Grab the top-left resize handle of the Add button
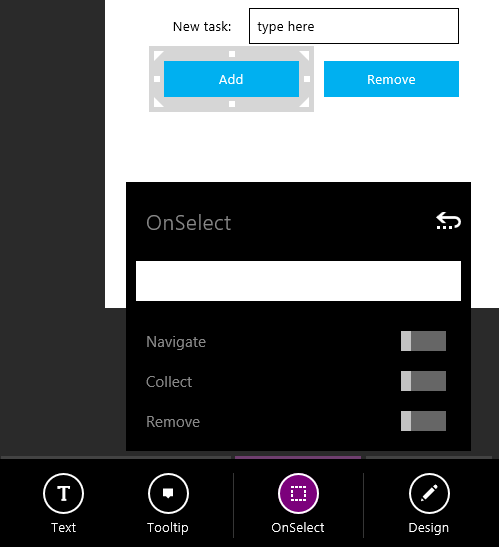Viewport: 499px width, 547px height. (x=158, y=55)
